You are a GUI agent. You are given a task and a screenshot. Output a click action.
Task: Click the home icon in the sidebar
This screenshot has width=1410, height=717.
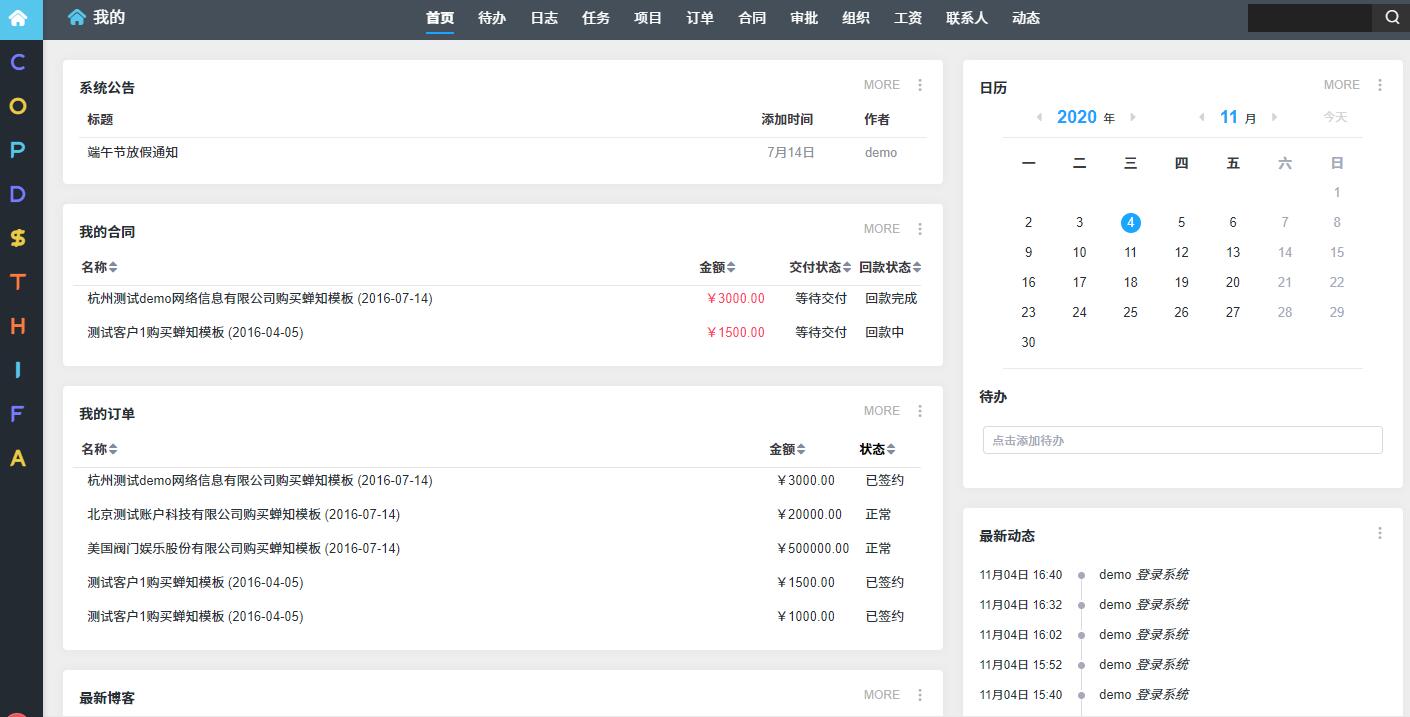(18, 18)
